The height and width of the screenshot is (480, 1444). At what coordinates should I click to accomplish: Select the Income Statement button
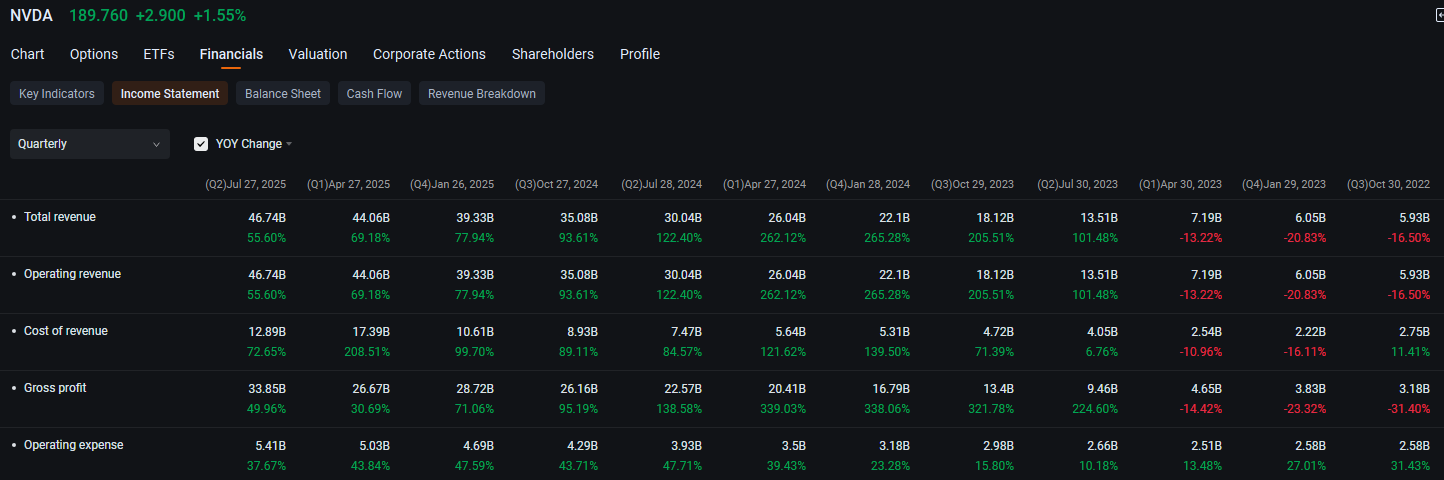[170, 94]
